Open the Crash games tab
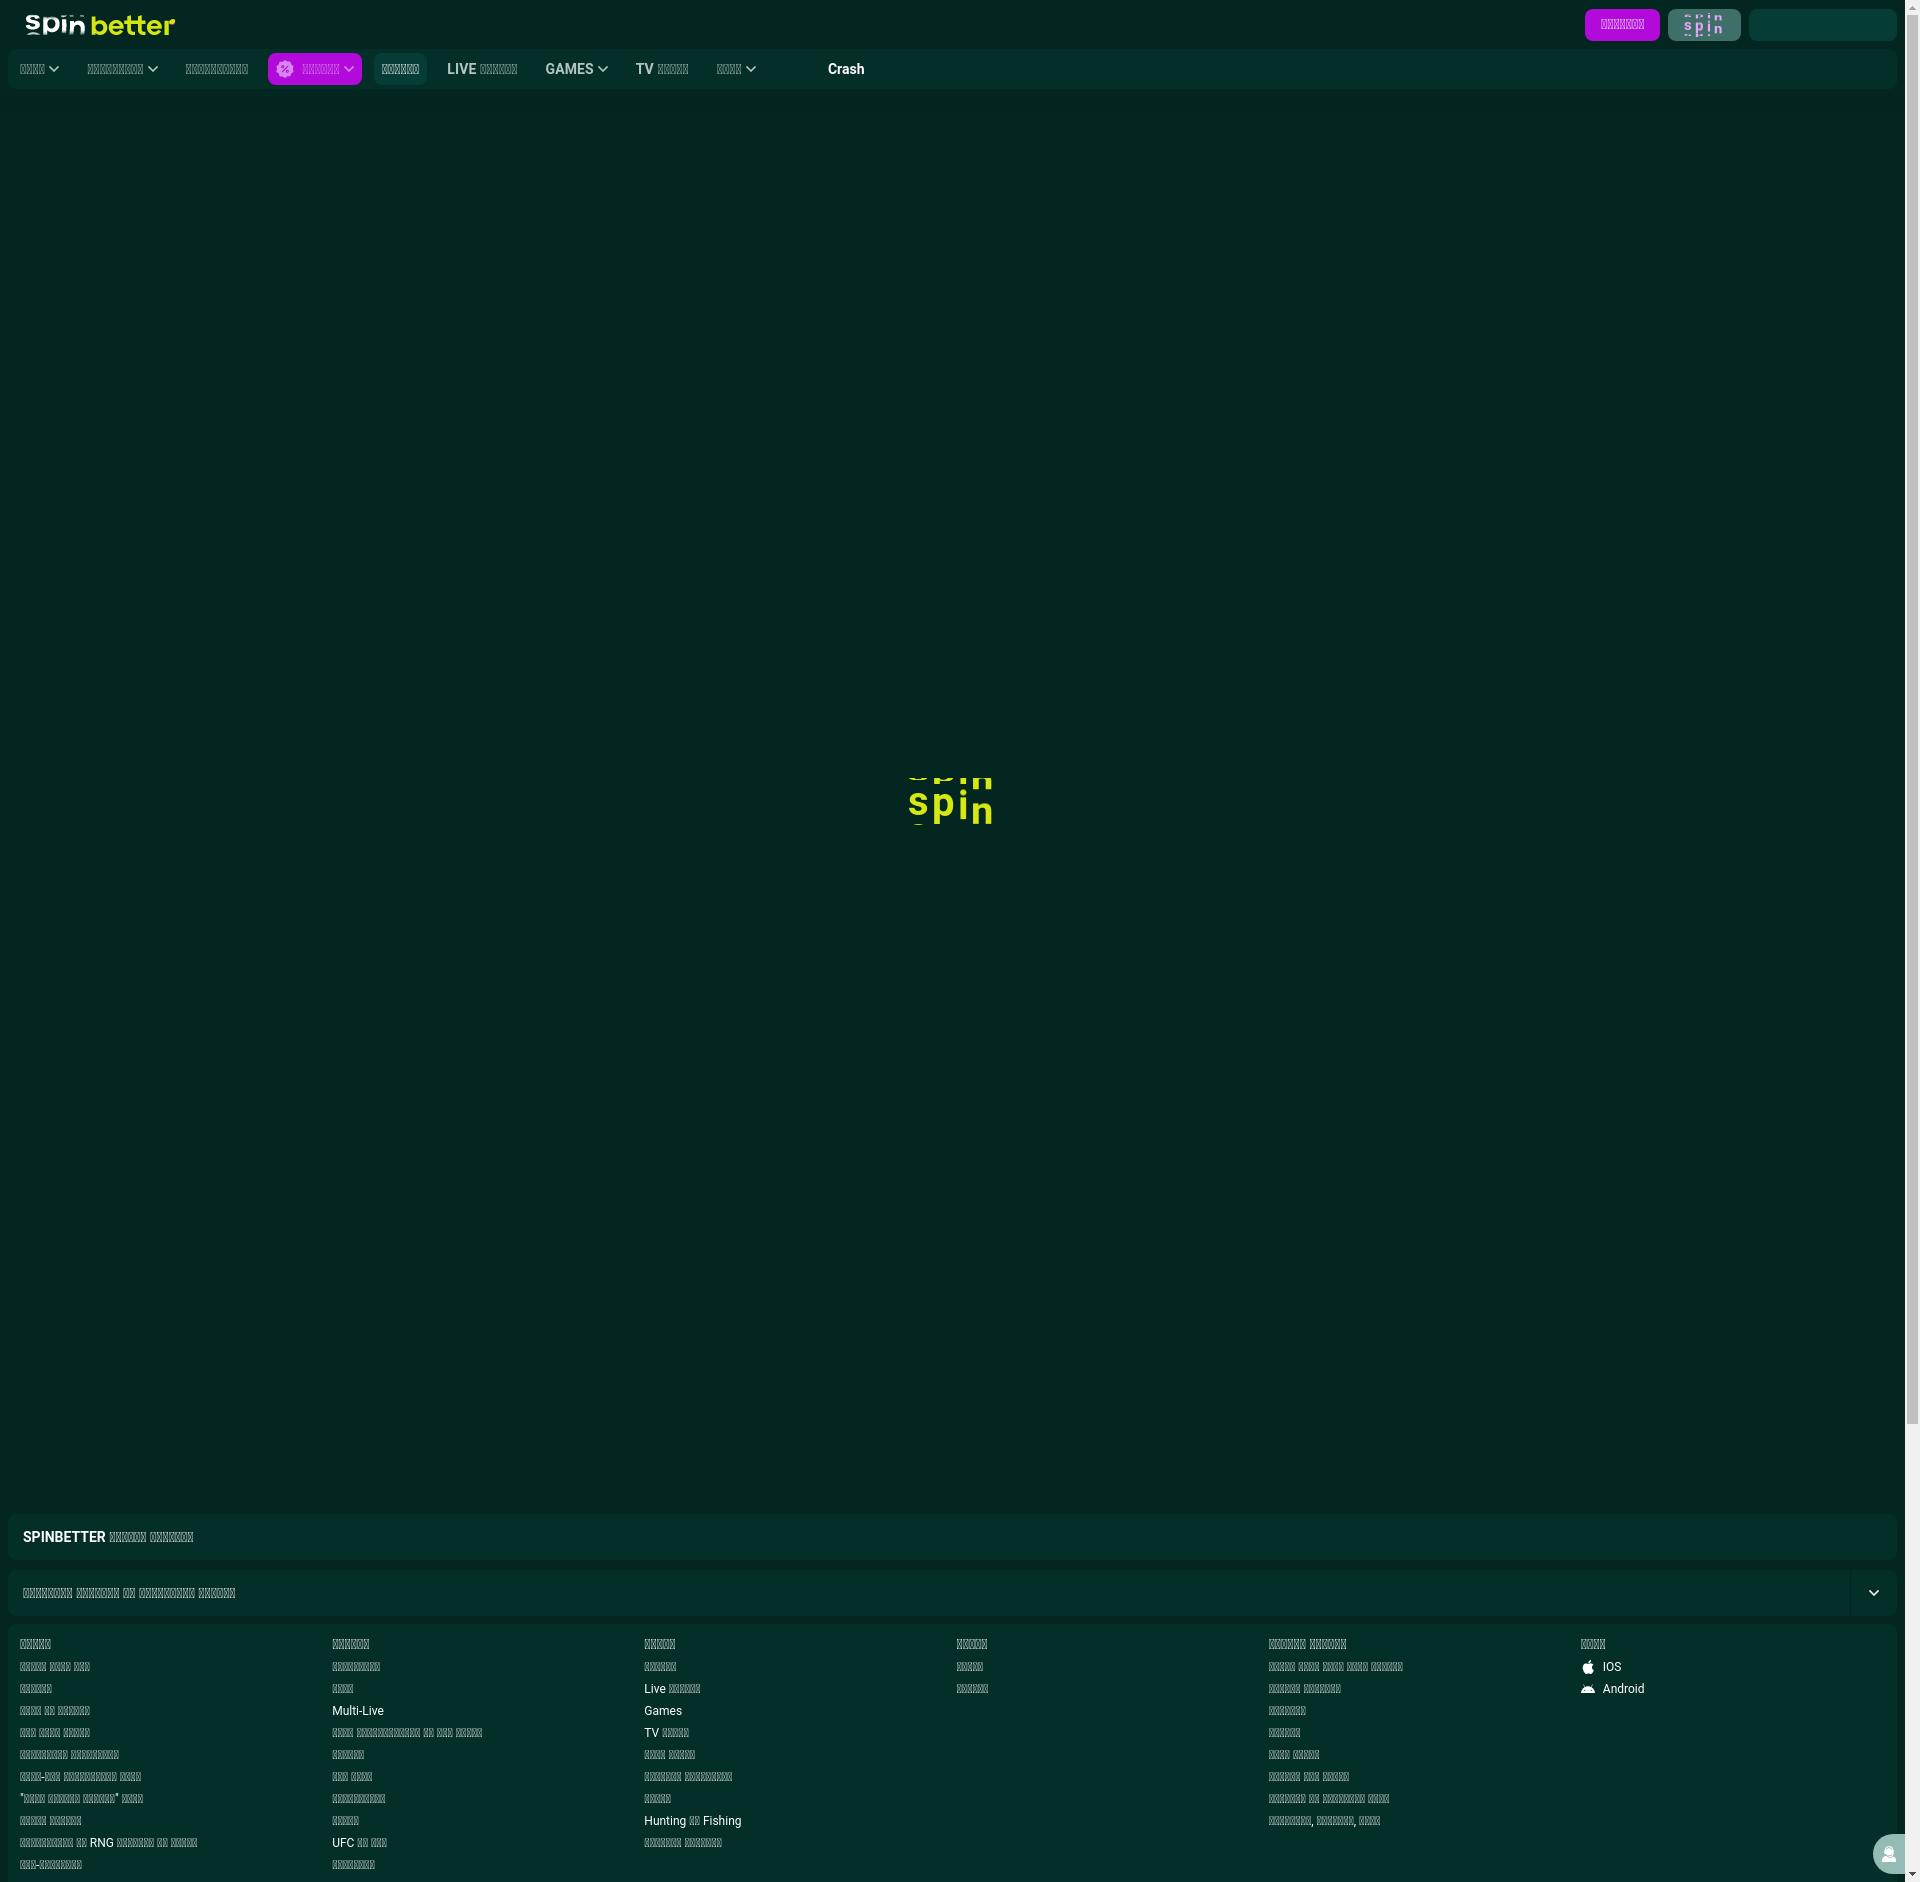This screenshot has width=1920, height=1882. tap(845, 69)
